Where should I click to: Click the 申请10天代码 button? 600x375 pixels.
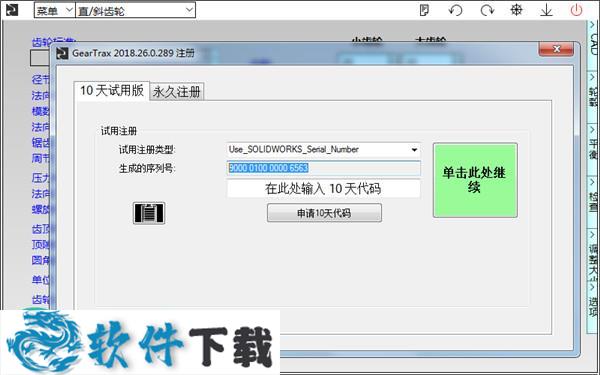pos(324,213)
